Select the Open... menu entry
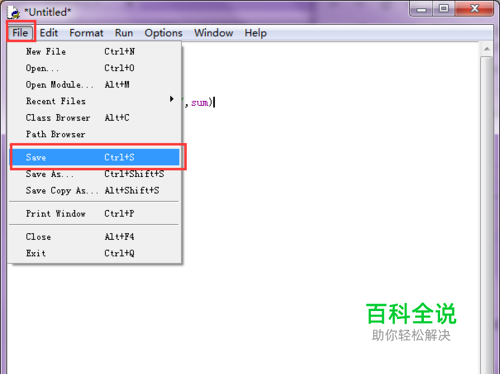This screenshot has height=374, width=500. 95,68
